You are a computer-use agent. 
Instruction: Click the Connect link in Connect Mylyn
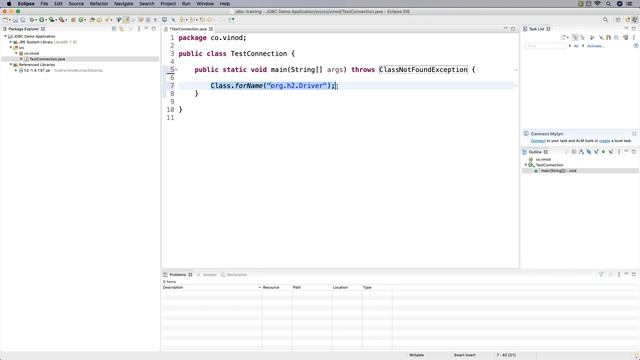coord(538,141)
